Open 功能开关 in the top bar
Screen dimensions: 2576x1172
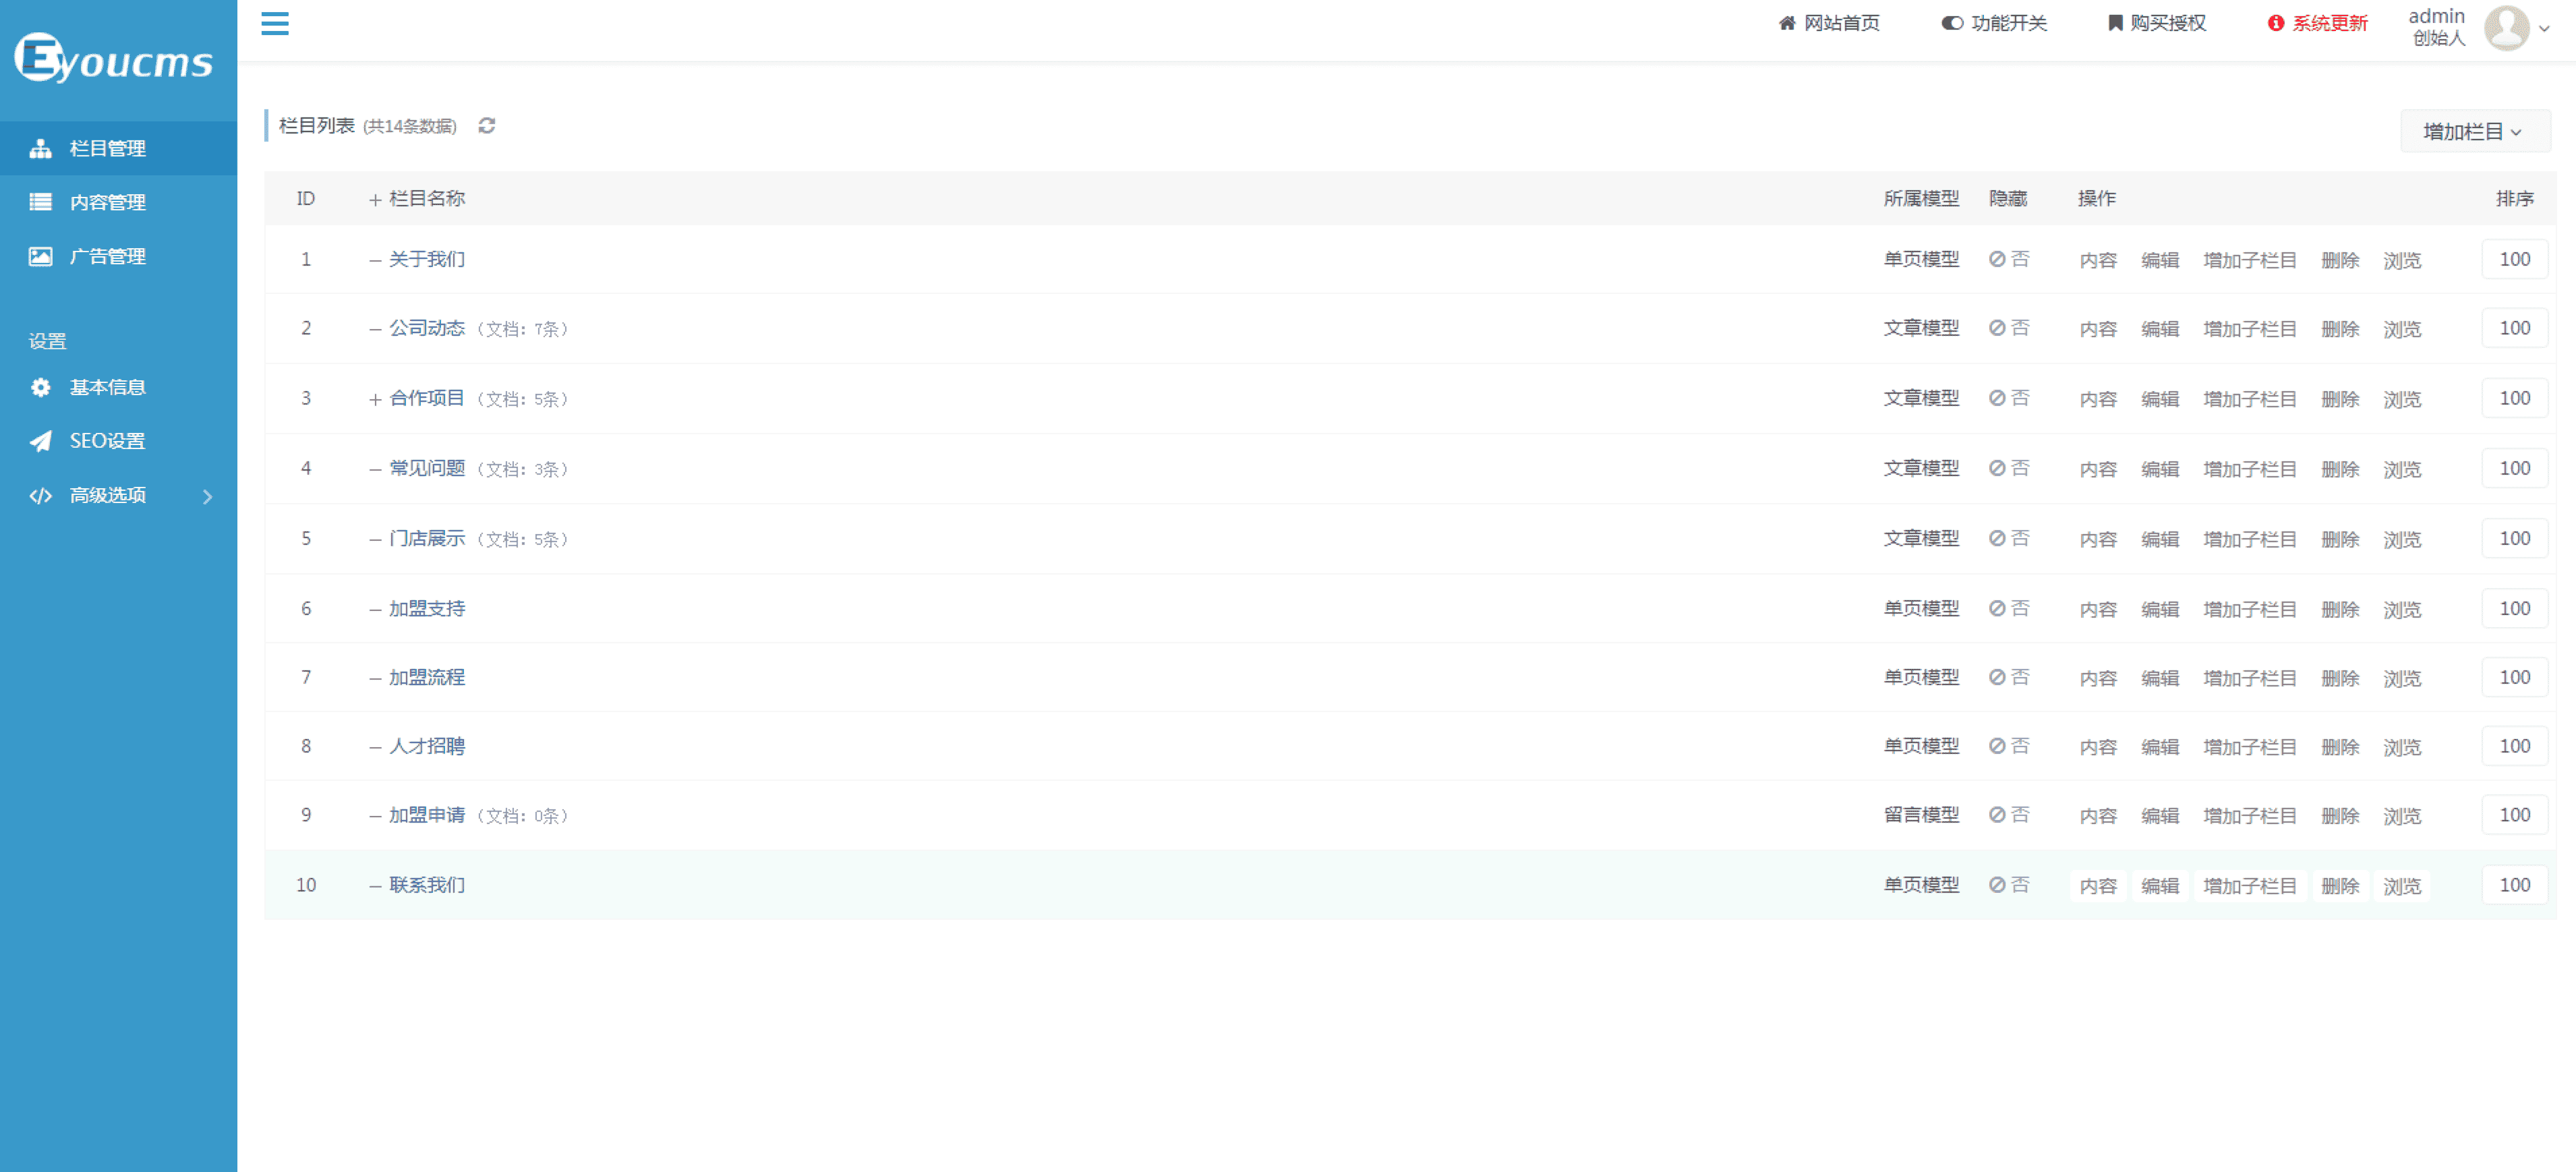1994,23
